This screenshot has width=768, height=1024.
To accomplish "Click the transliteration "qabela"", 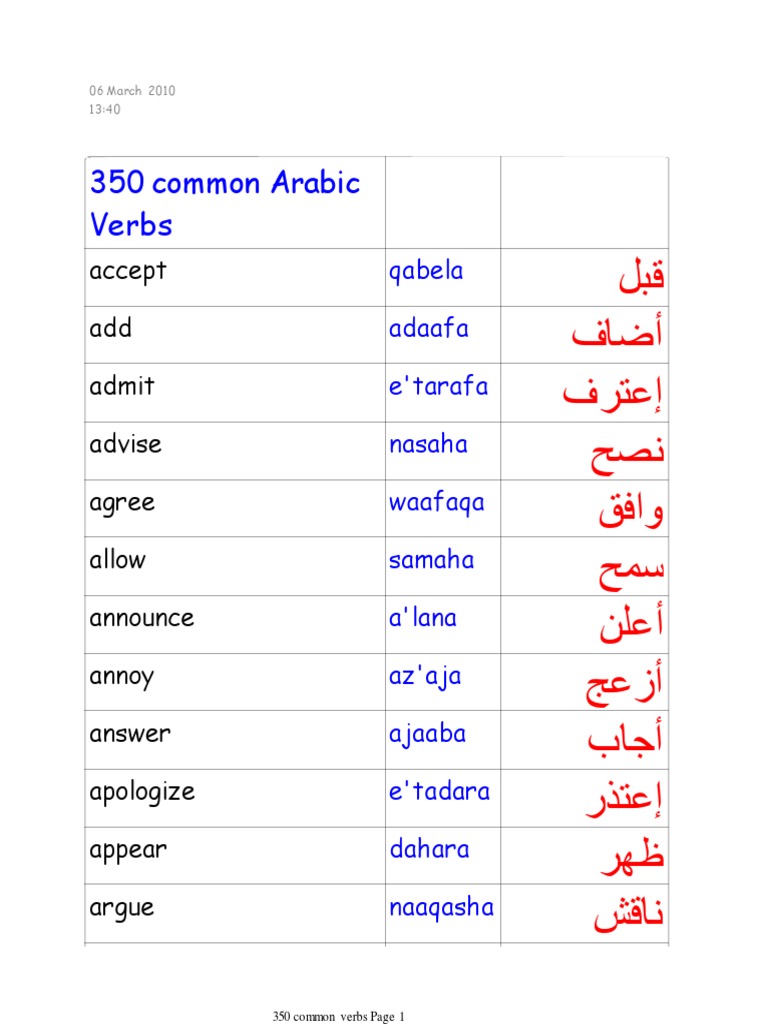I will coord(426,271).
